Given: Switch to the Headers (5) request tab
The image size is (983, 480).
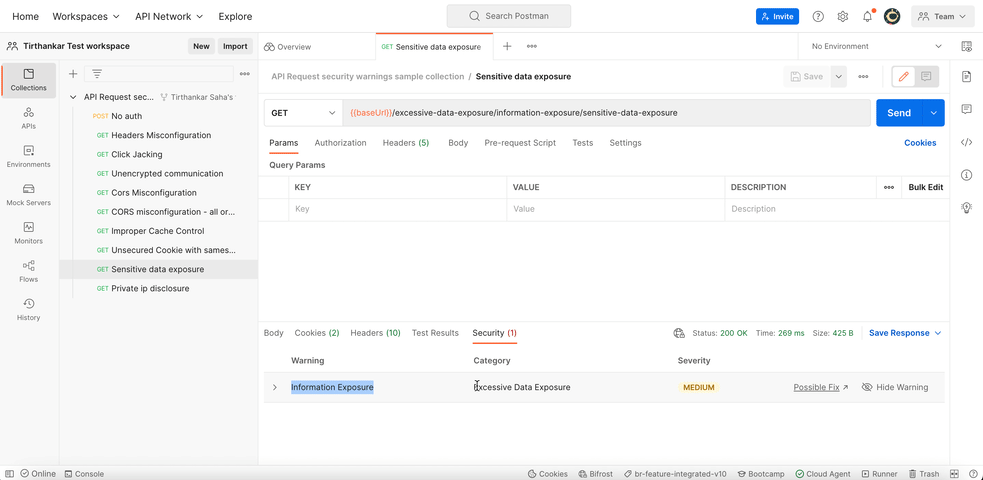Looking at the screenshot, I should pyautogui.click(x=406, y=143).
